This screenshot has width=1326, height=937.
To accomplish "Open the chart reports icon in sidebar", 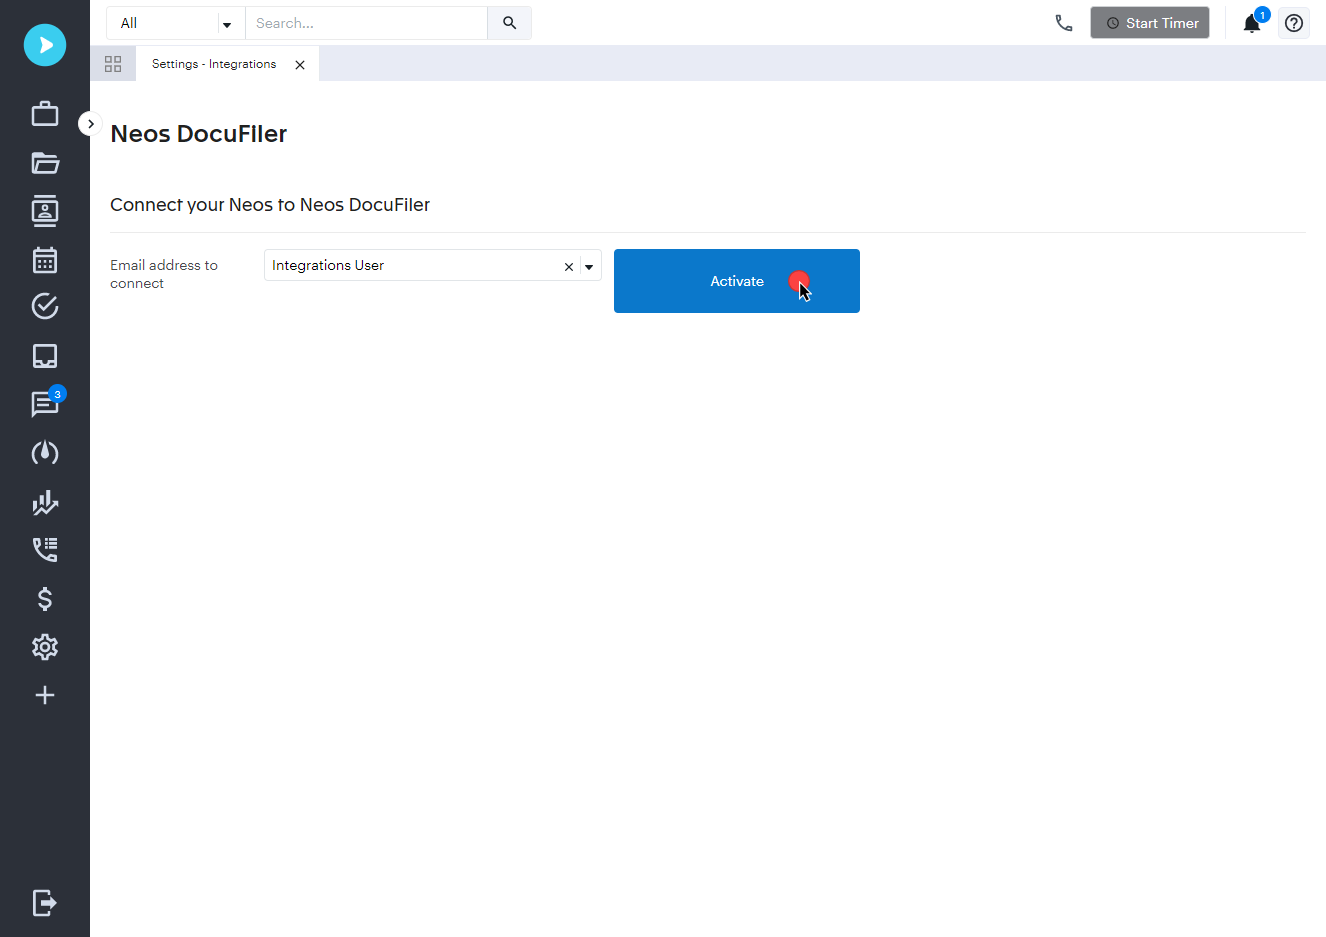I will pyautogui.click(x=45, y=502).
